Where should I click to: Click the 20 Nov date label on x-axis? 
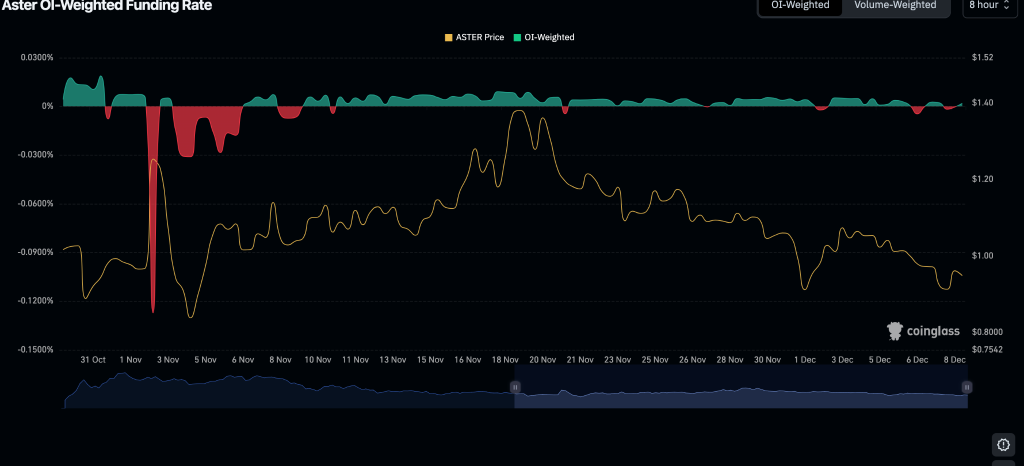click(x=541, y=359)
